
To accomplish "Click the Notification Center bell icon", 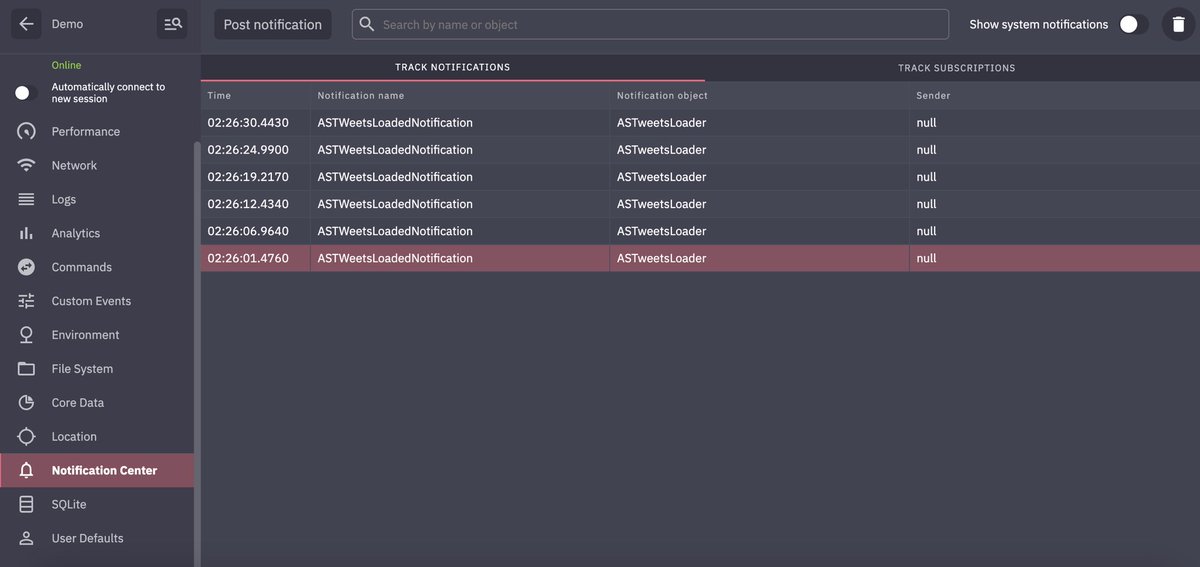I will (27, 471).
